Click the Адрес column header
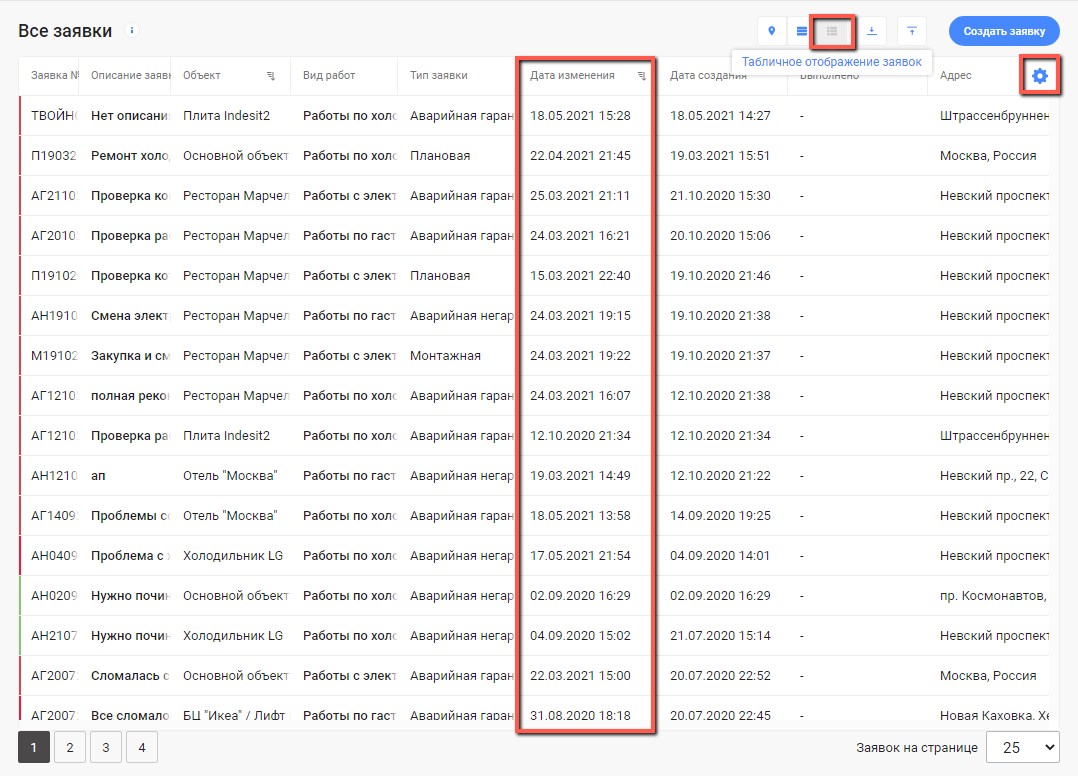1078x776 pixels. [956, 76]
